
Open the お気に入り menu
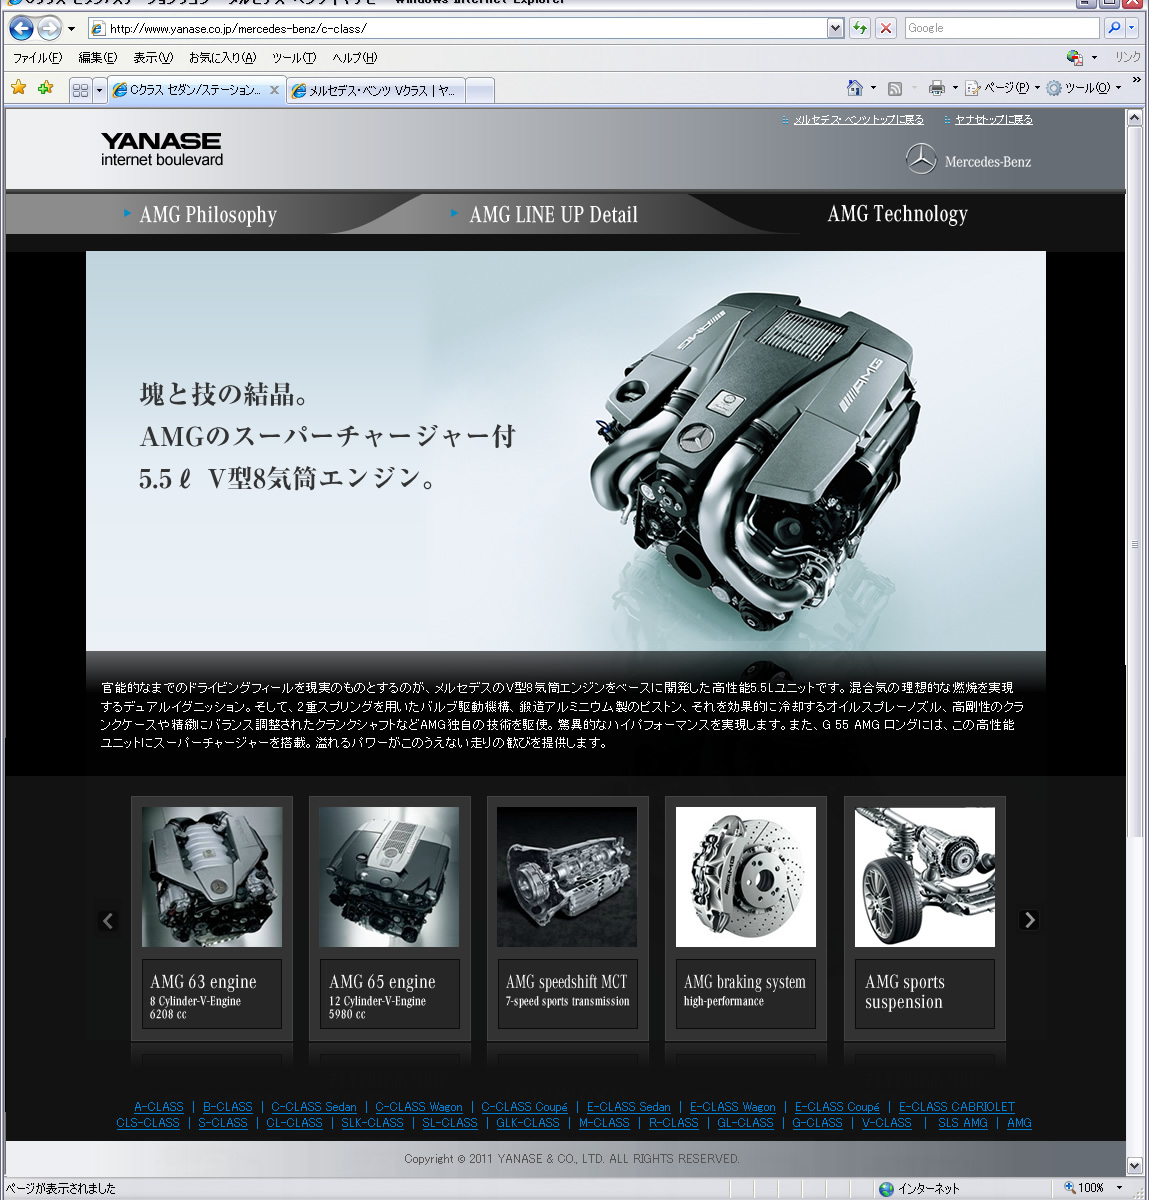222,58
